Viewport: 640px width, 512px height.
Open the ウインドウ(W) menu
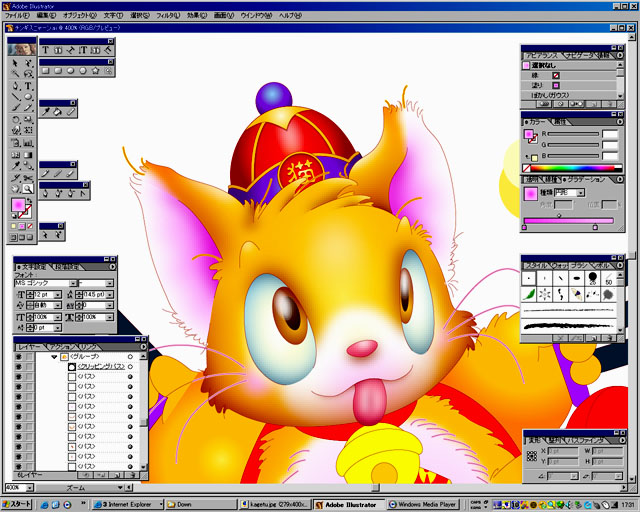point(256,16)
